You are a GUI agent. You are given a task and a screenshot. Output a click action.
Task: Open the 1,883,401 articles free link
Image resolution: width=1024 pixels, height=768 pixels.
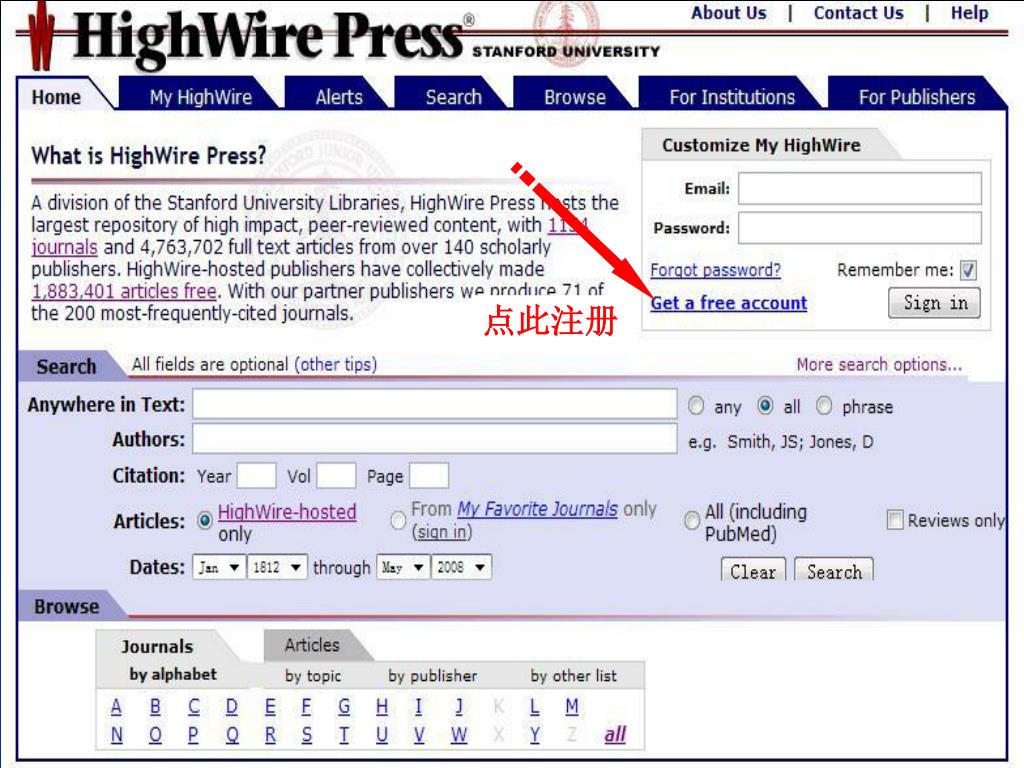[x=124, y=291]
